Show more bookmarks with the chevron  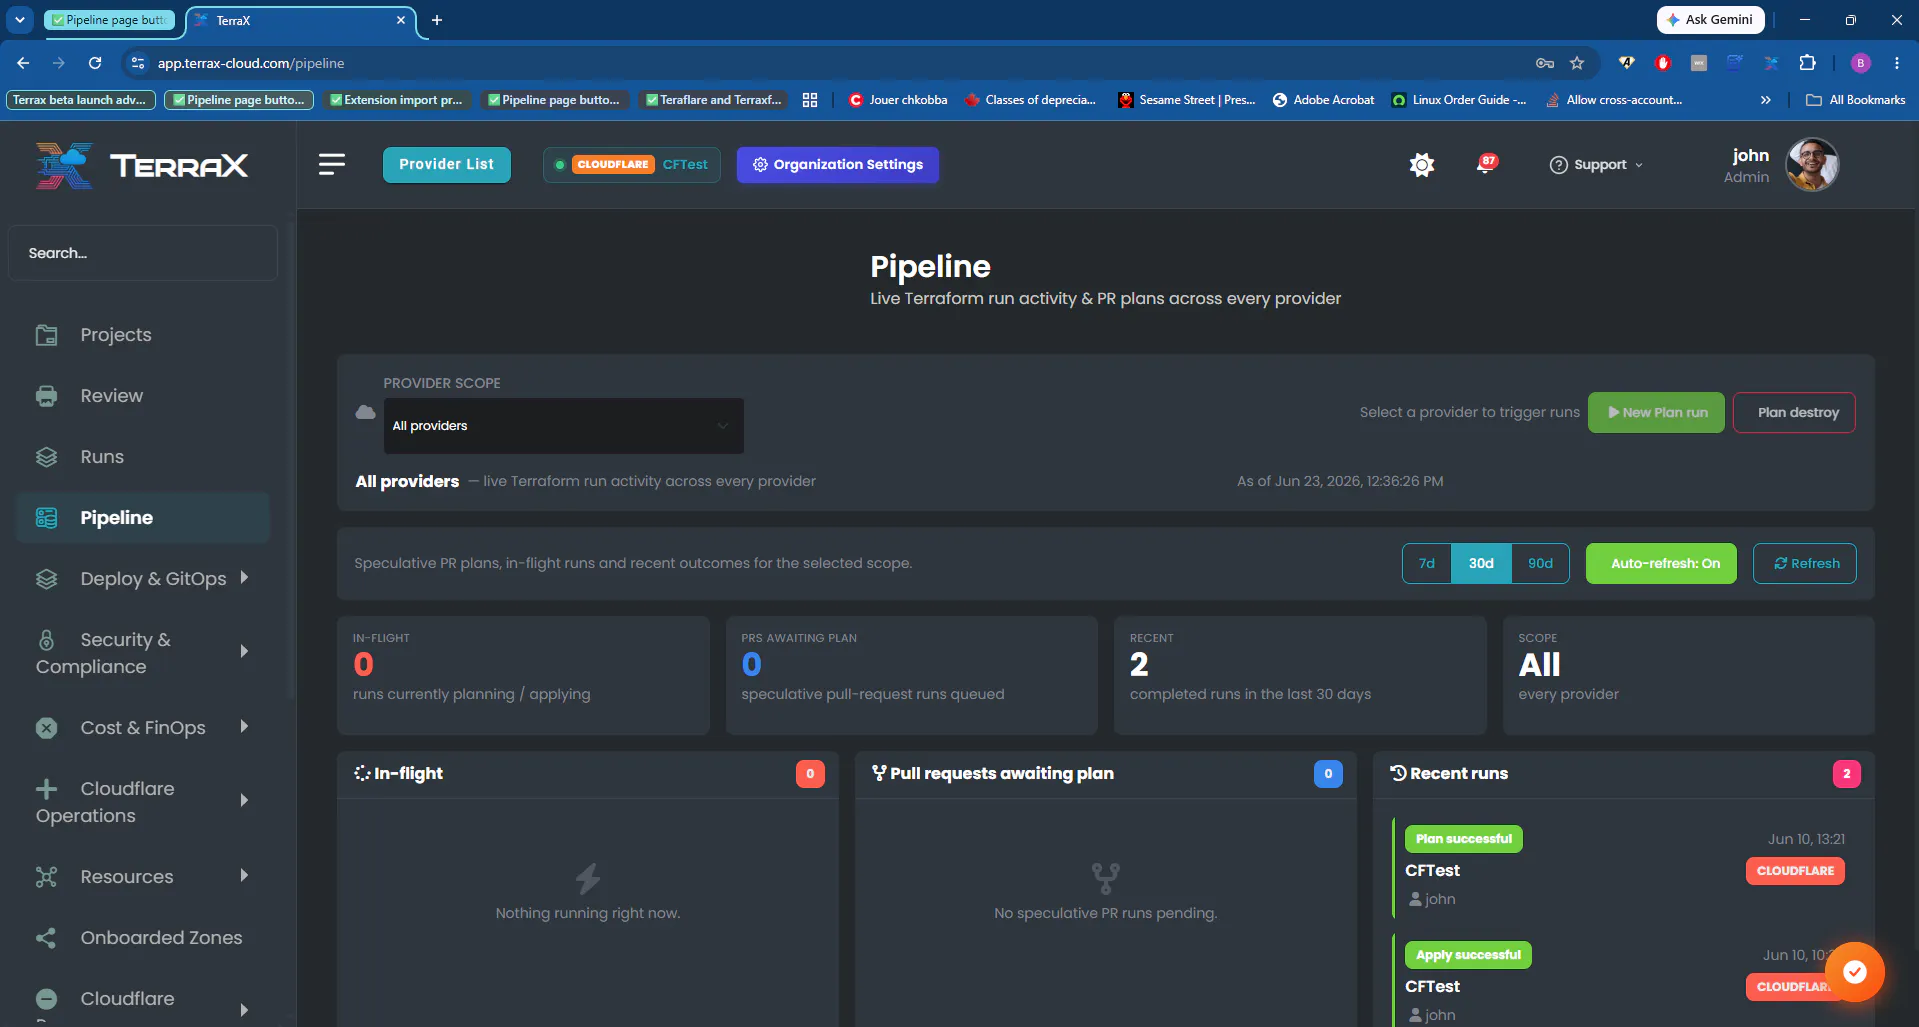click(1766, 100)
